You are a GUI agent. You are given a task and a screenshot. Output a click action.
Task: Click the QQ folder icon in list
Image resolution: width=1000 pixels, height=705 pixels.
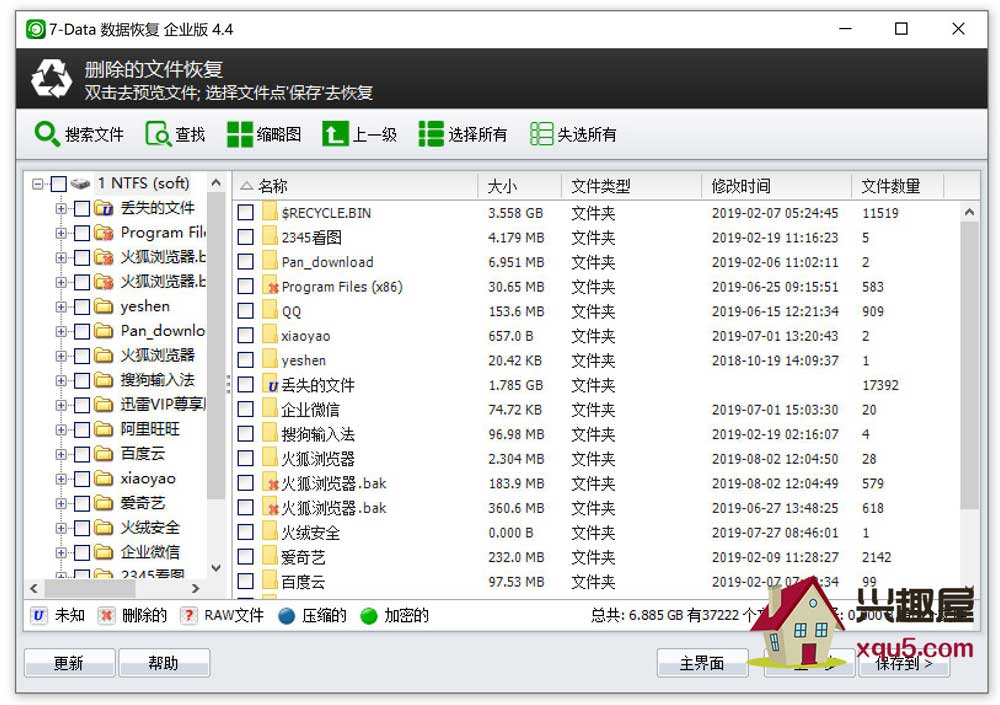tap(270, 311)
